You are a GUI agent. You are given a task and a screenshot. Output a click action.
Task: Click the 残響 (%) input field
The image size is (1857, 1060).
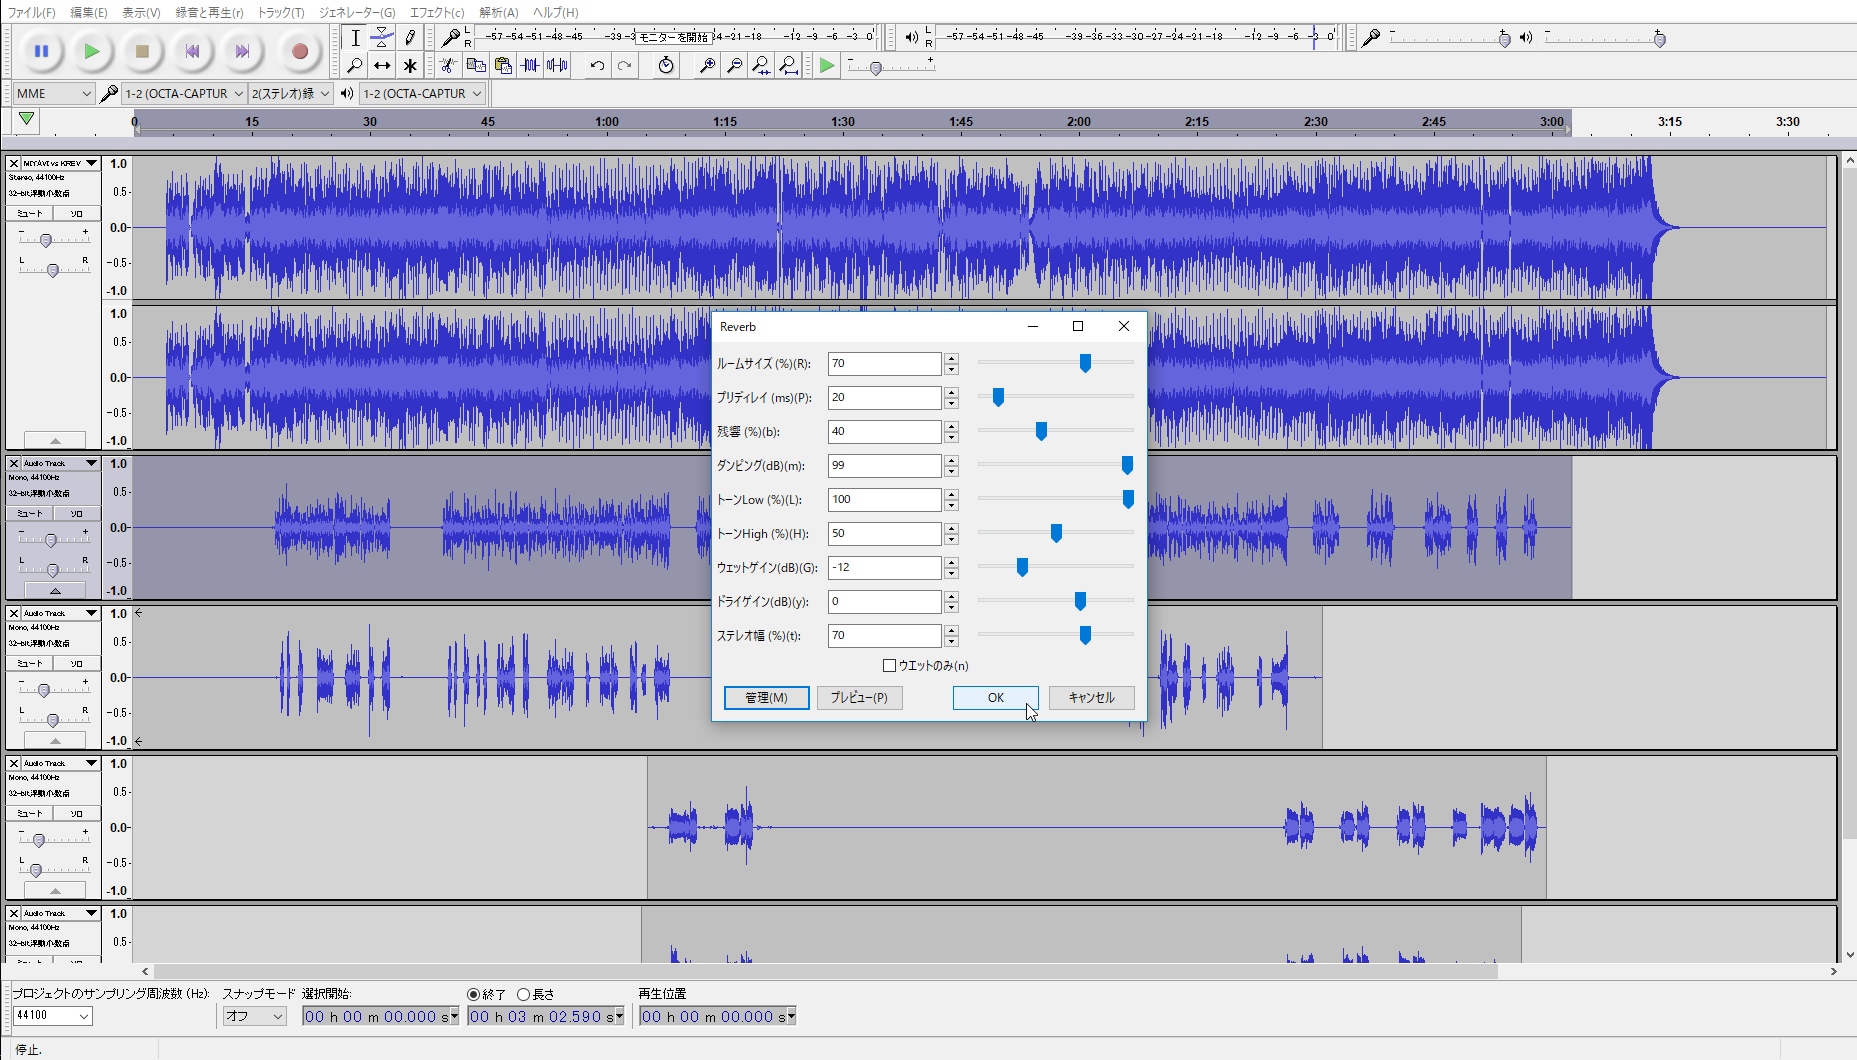pyautogui.click(x=885, y=431)
